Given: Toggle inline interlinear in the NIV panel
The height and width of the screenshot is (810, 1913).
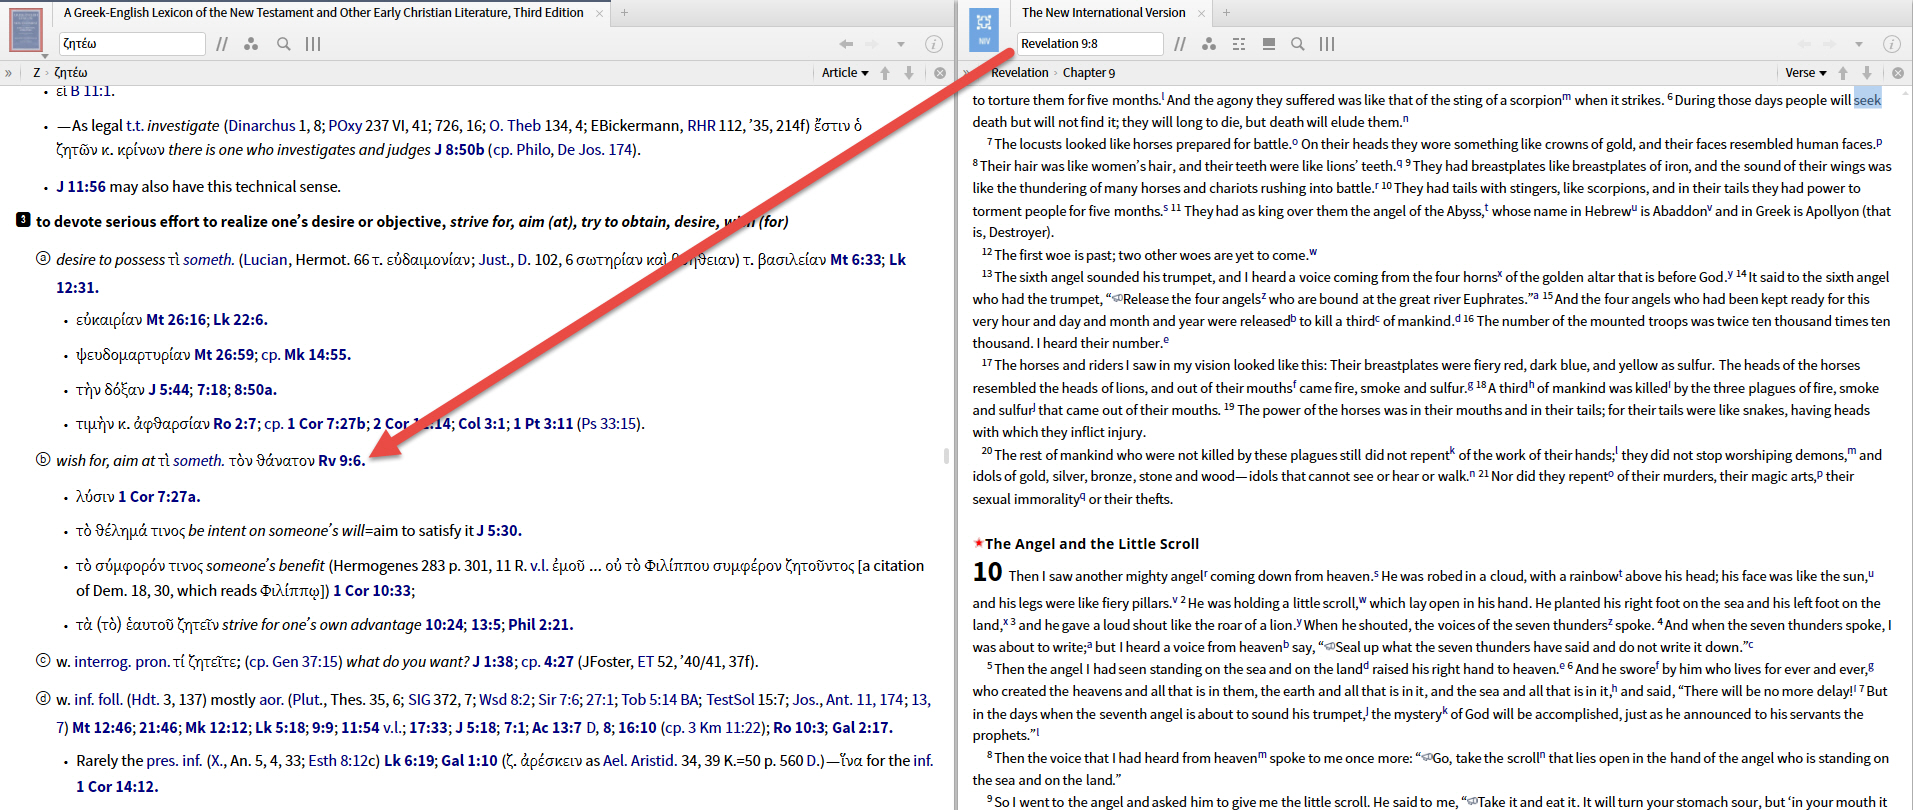Looking at the screenshot, I should [x=1239, y=44].
